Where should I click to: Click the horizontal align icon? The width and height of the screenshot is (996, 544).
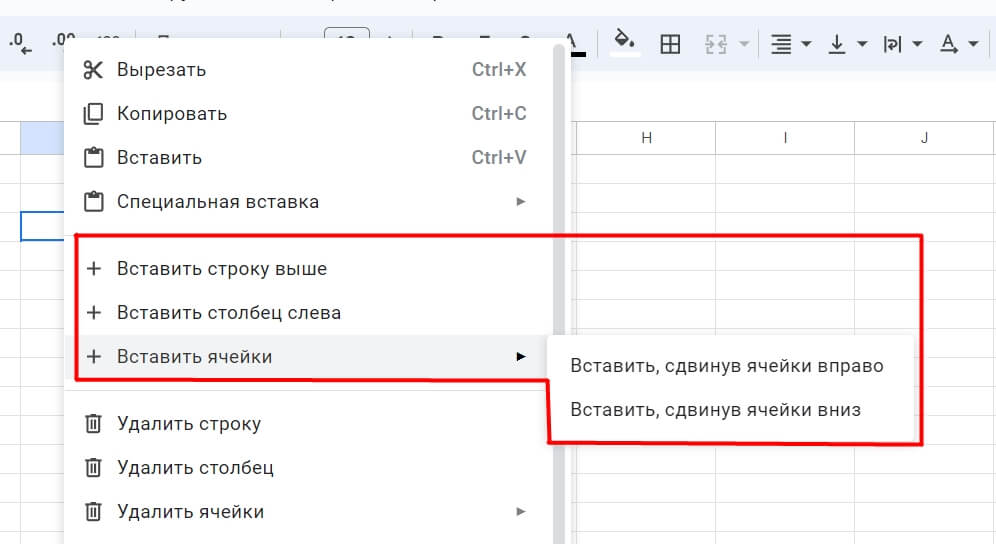coord(781,44)
